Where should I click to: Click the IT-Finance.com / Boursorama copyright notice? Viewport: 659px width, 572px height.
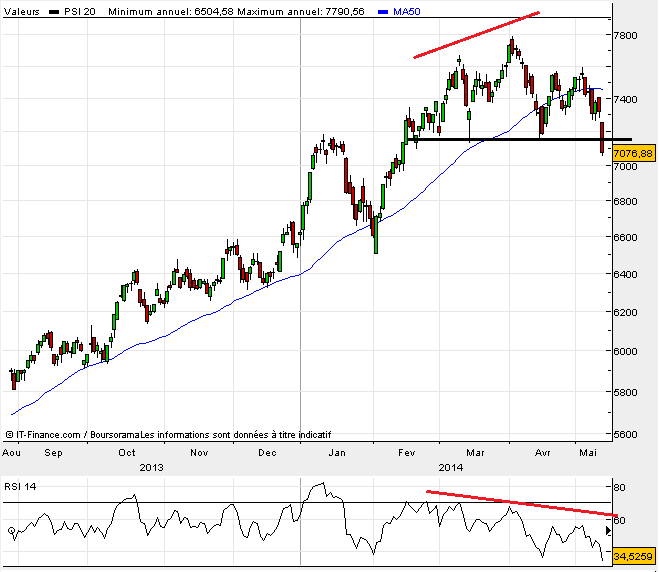[x=168, y=435]
